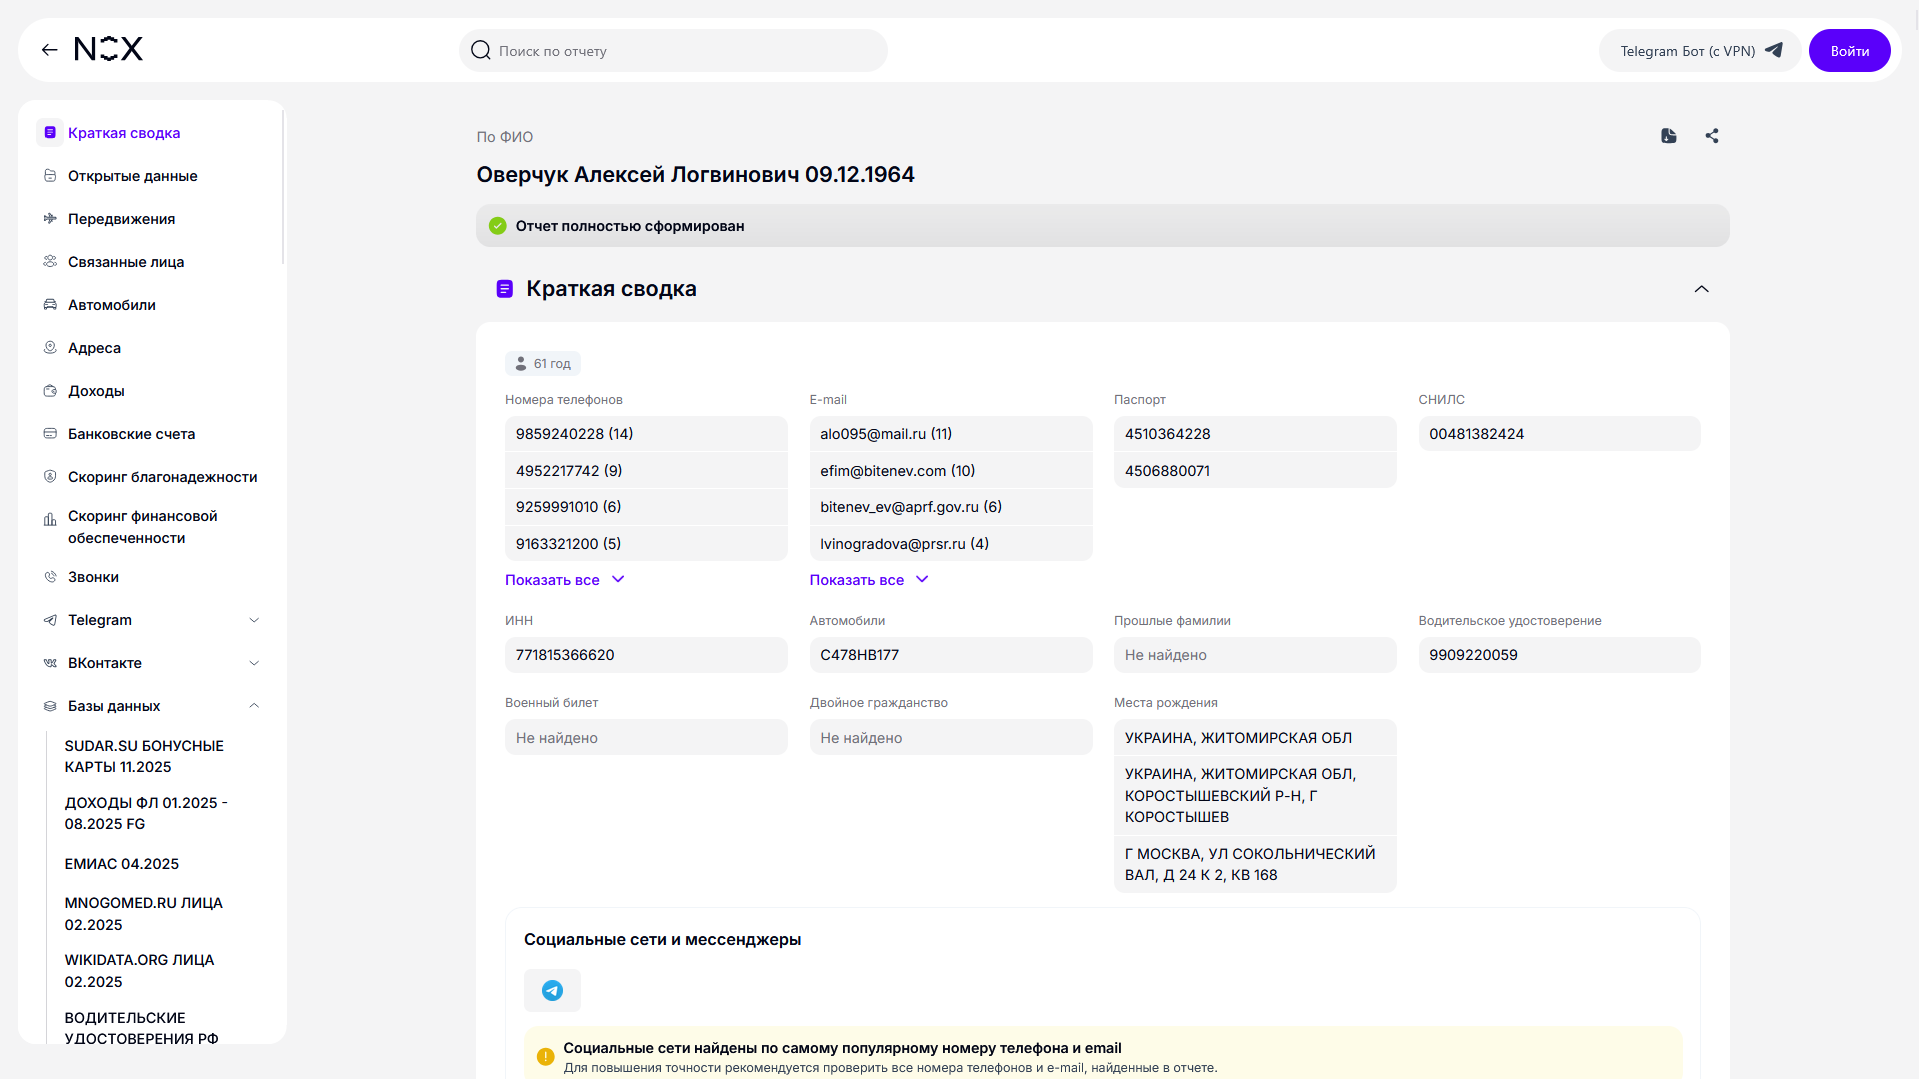Click the Автомобили car icon
This screenshot has height=1079, width=1919.
point(50,304)
